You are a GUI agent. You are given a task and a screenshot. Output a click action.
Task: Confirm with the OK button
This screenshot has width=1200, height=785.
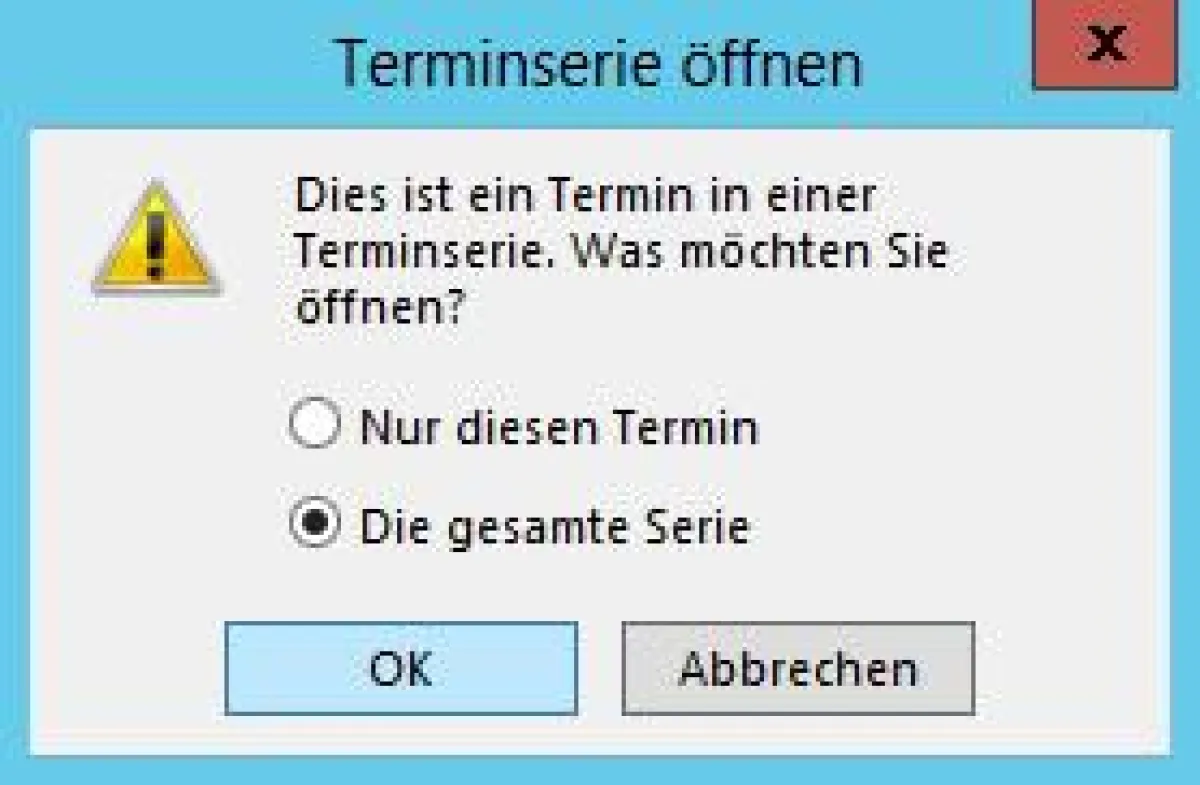click(x=400, y=668)
